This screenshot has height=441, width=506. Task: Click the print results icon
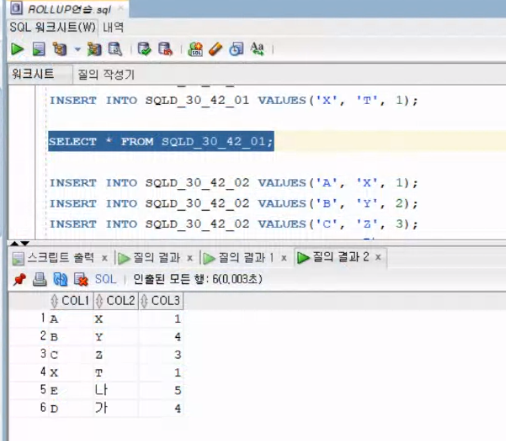(x=40, y=279)
